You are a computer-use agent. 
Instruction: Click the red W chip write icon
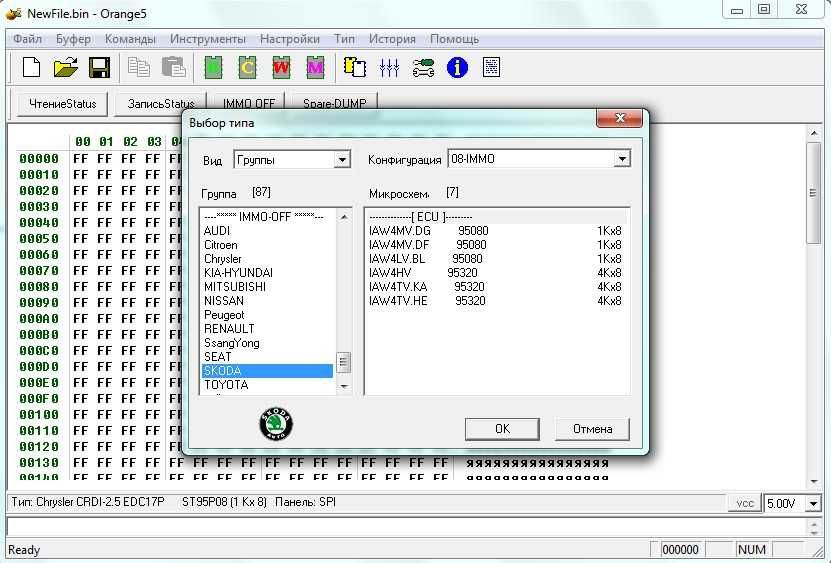pyautogui.click(x=281, y=68)
